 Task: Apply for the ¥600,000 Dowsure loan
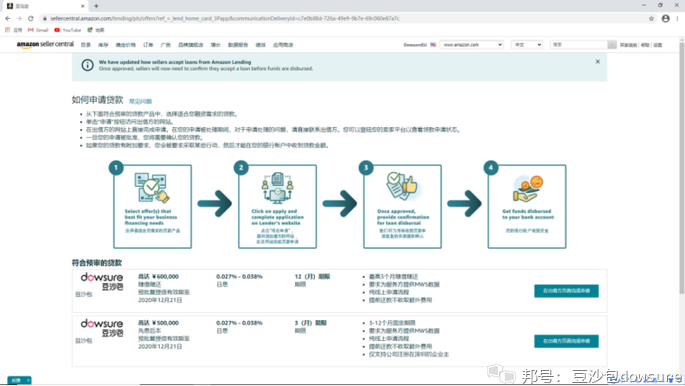click(x=566, y=291)
